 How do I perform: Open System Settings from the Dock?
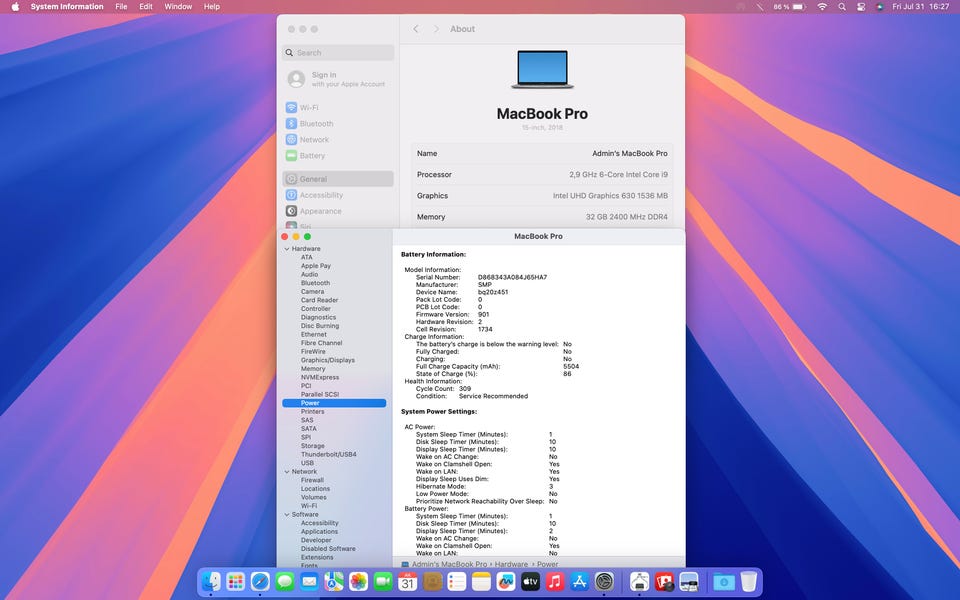tap(604, 581)
